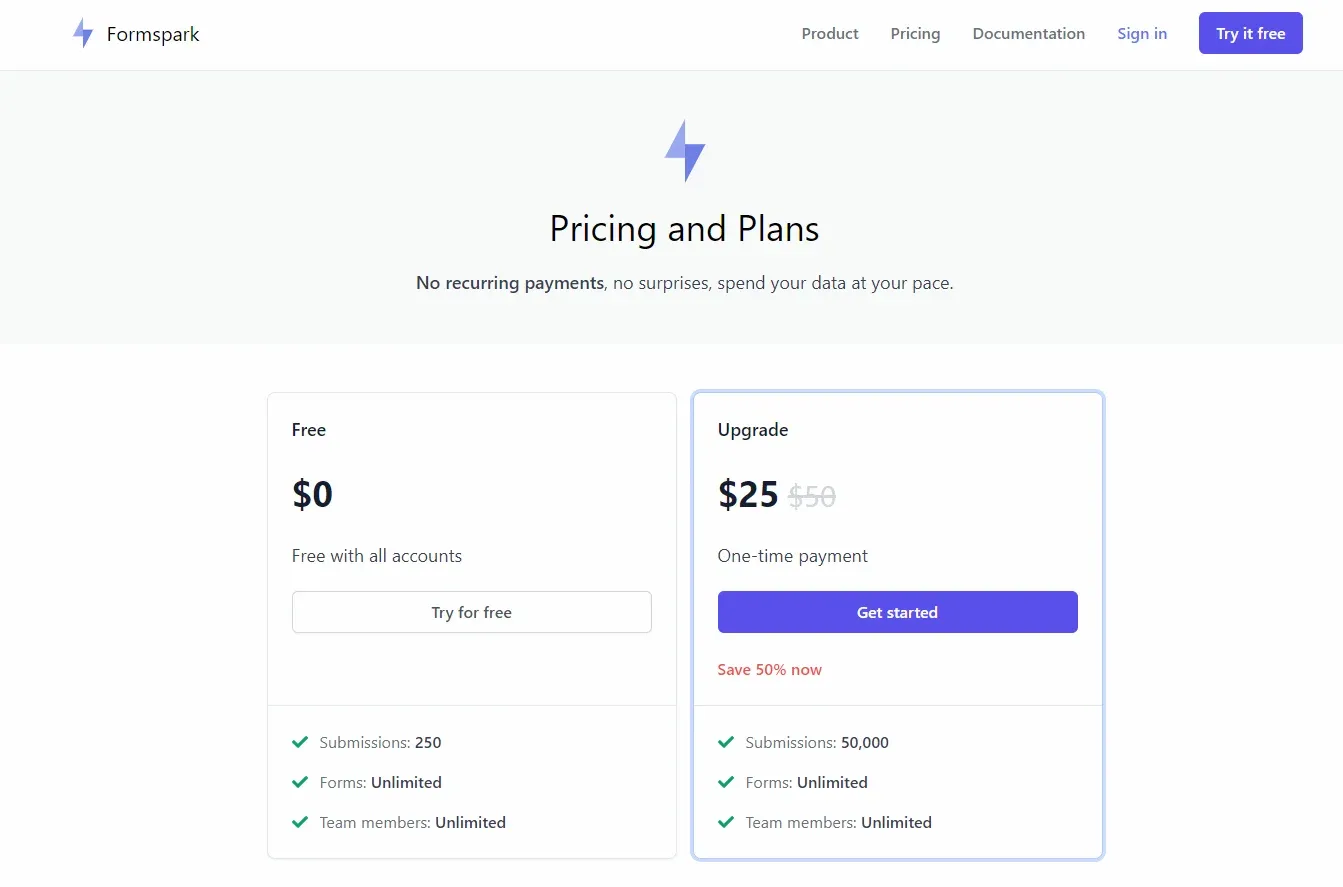The height and width of the screenshot is (887, 1343).
Task: Click the checkmark beside Forms: Unlimited in Upgrade plan
Action: 725,782
